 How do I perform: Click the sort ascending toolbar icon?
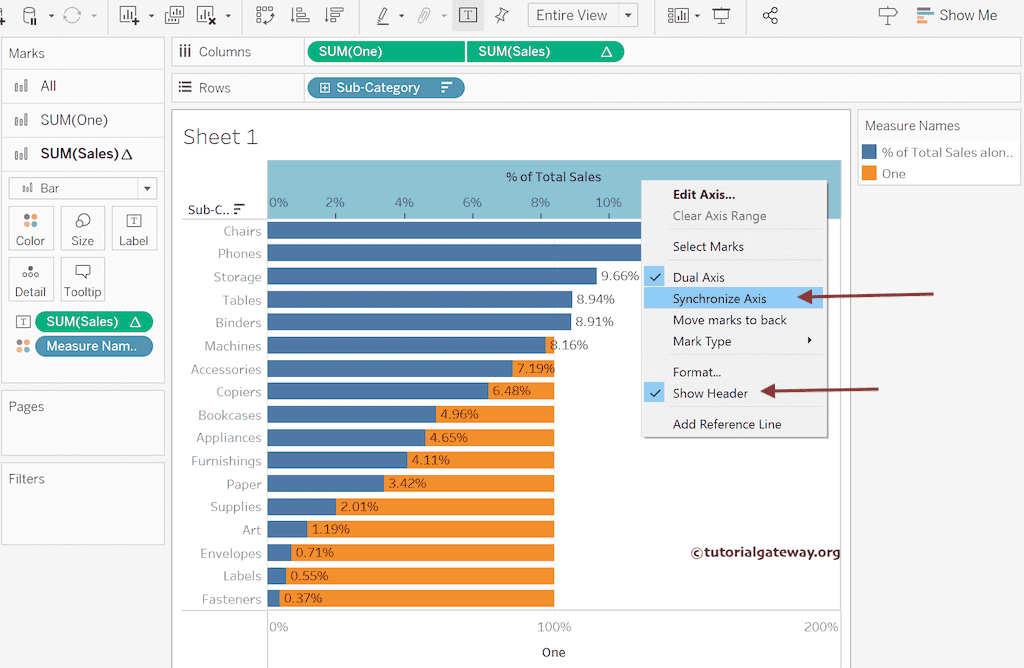(x=299, y=15)
